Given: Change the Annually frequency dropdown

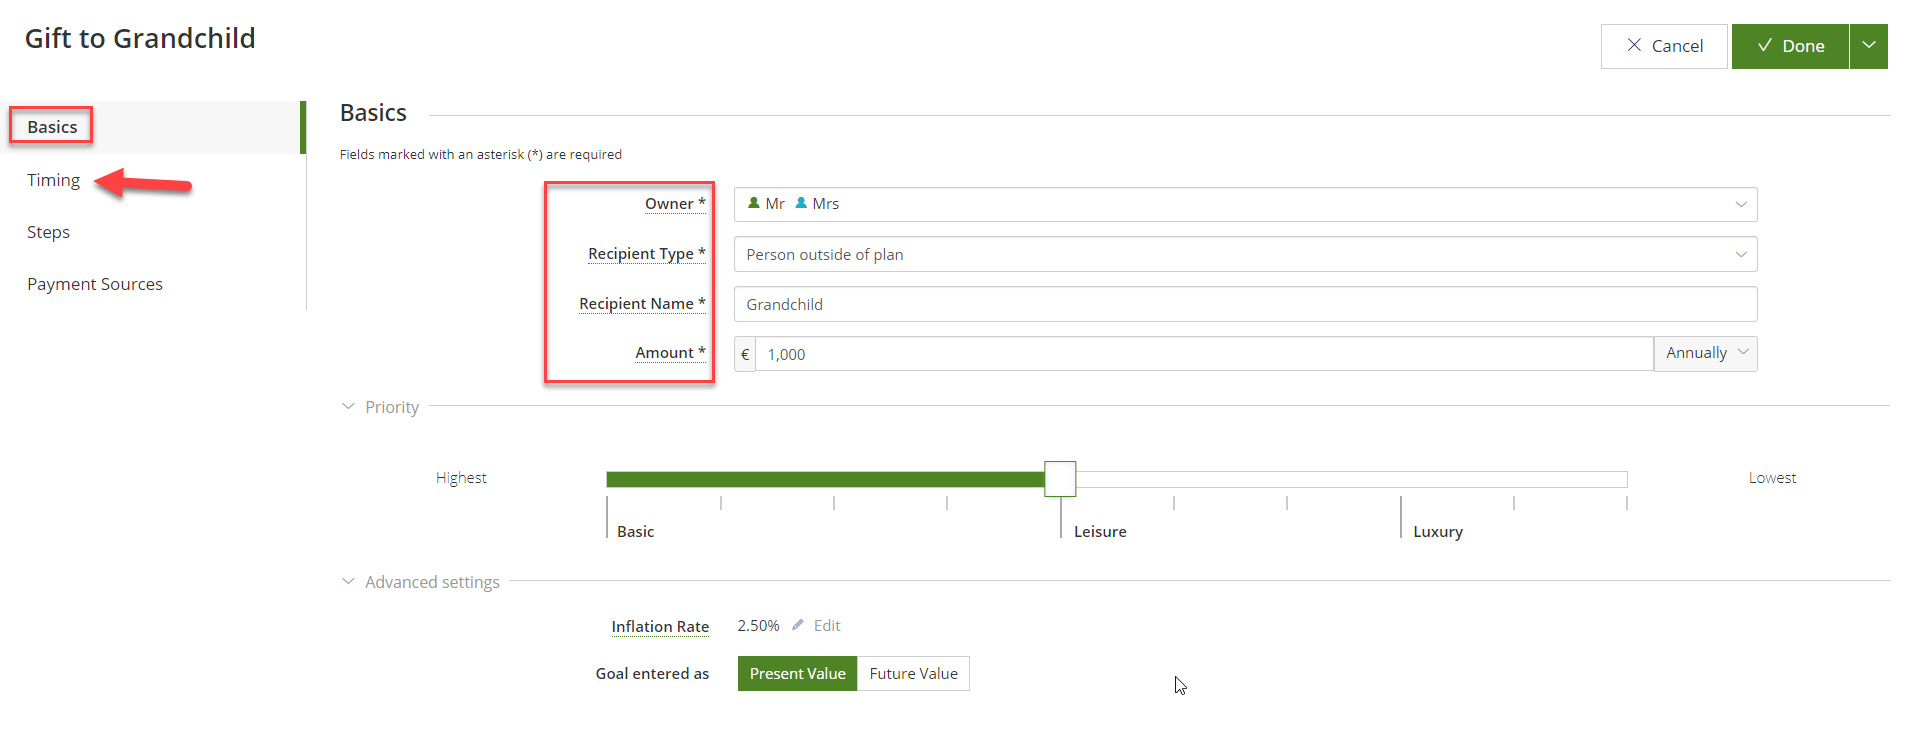Looking at the screenshot, I should point(1705,353).
